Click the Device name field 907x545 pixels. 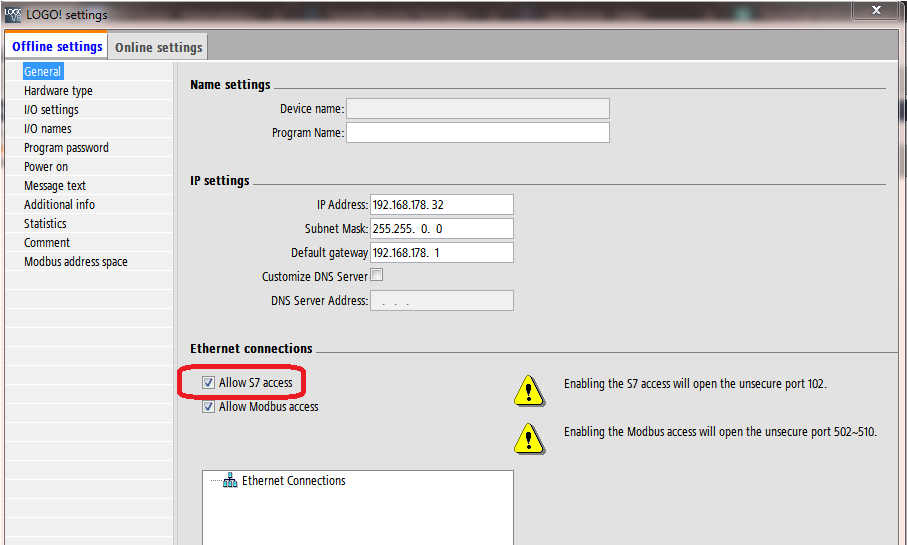(477, 109)
